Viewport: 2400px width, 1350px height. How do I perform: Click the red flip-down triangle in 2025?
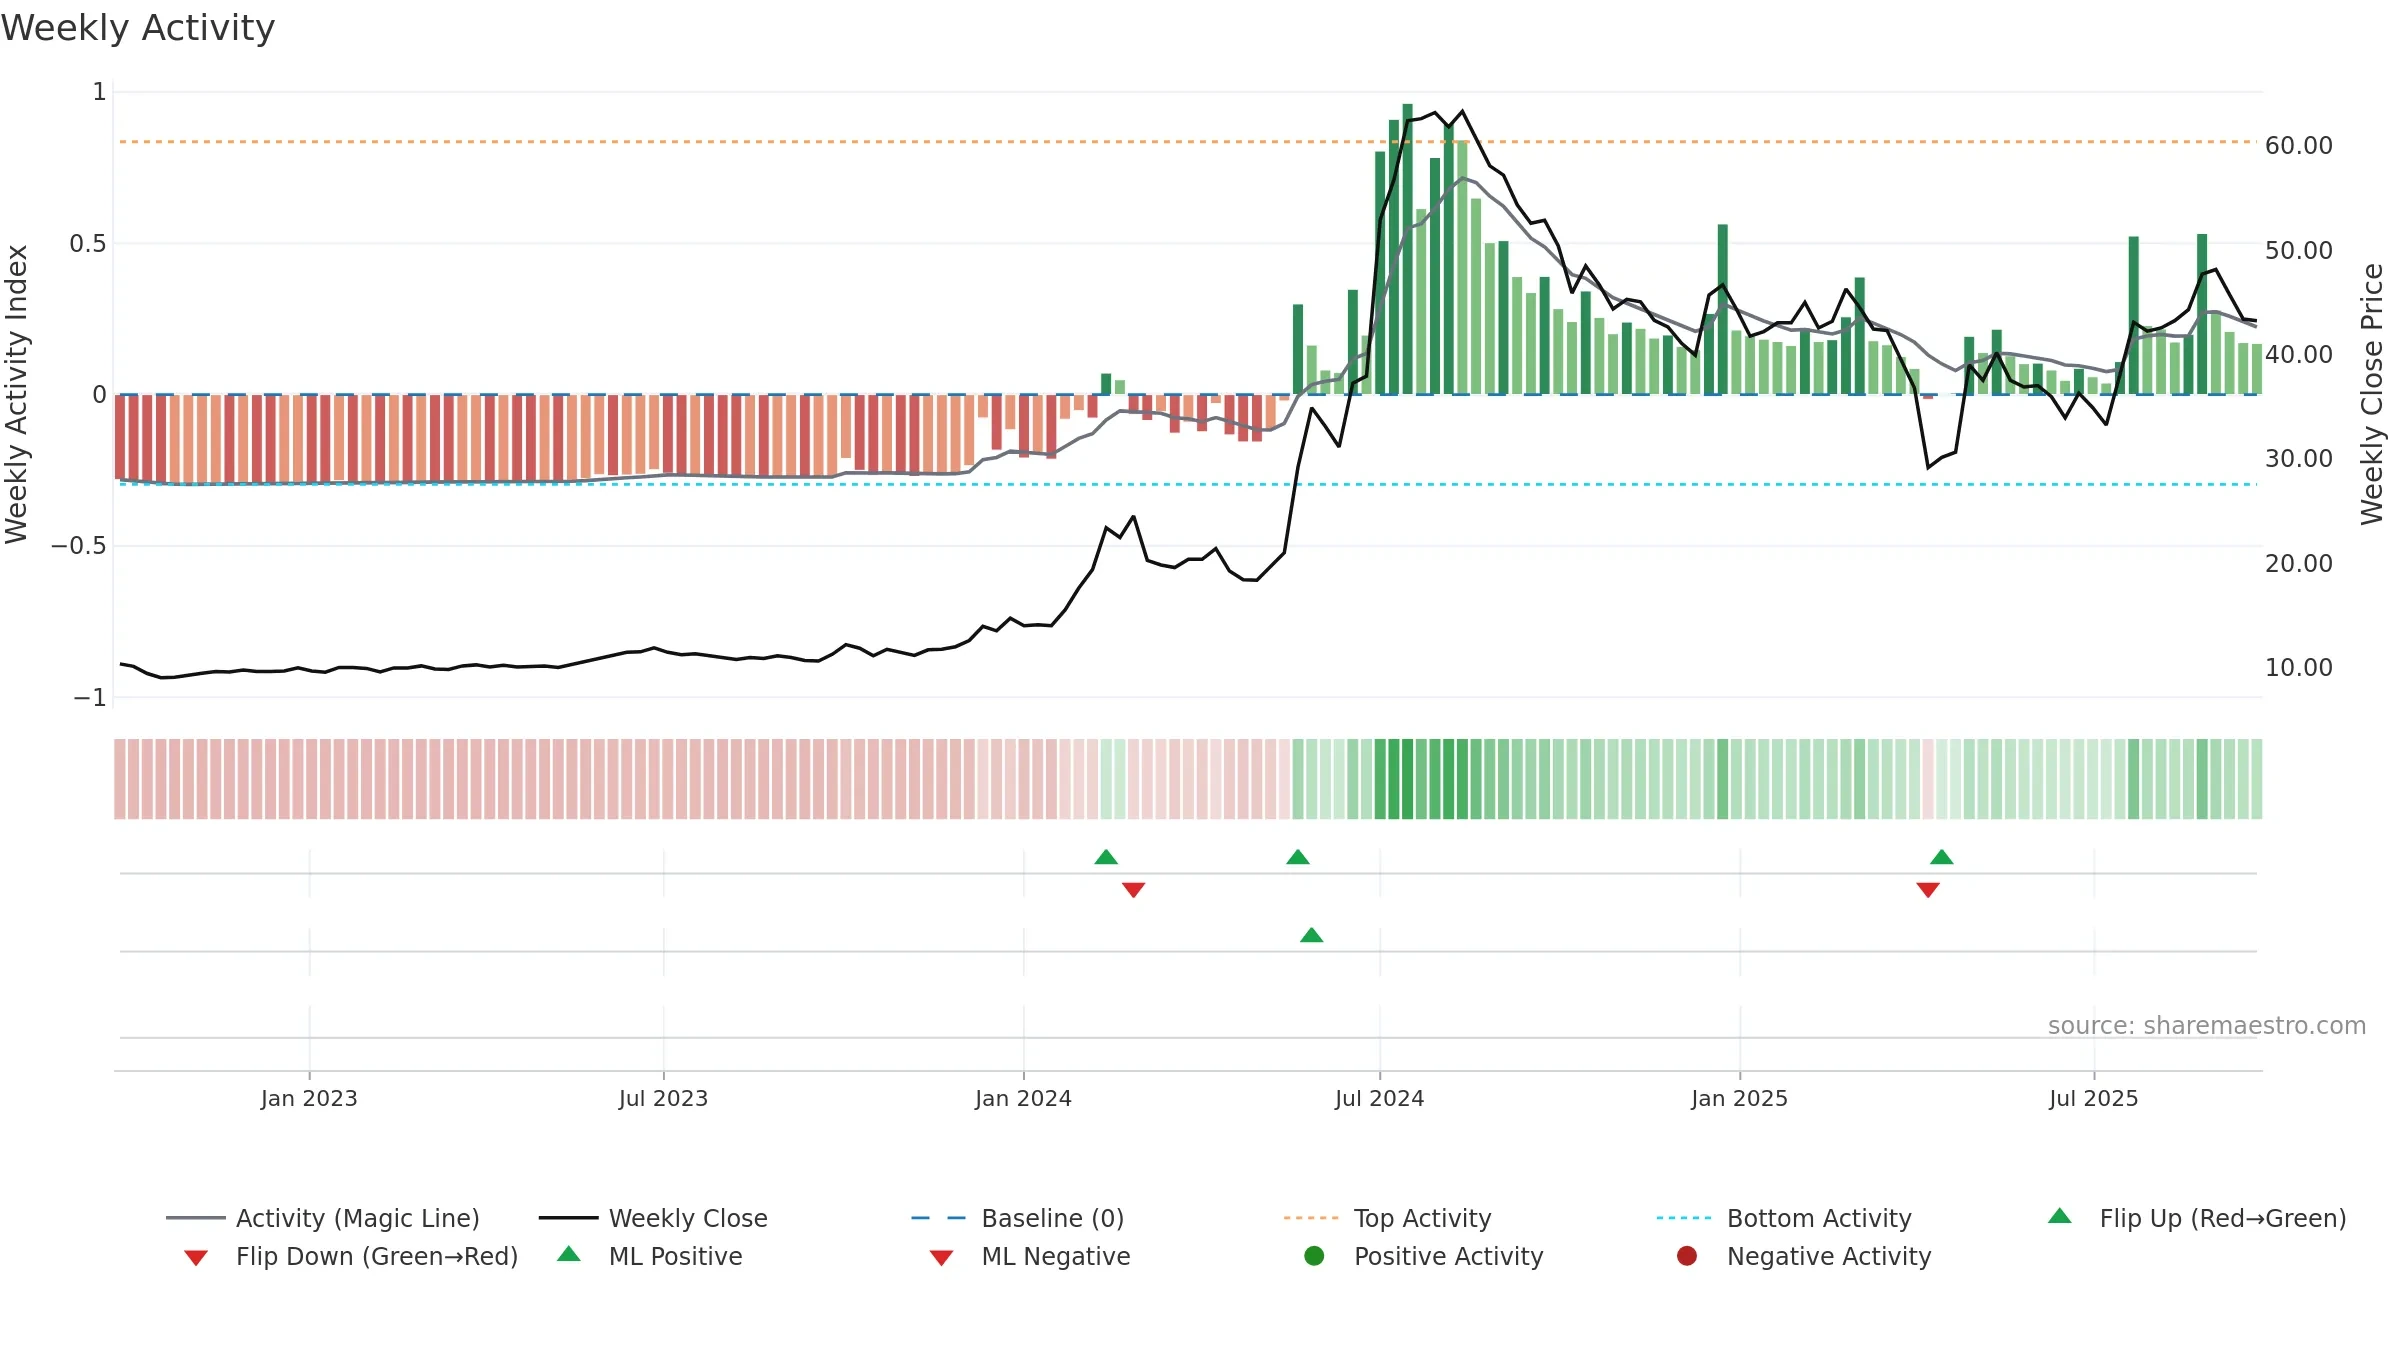click(x=1928, y=890)
